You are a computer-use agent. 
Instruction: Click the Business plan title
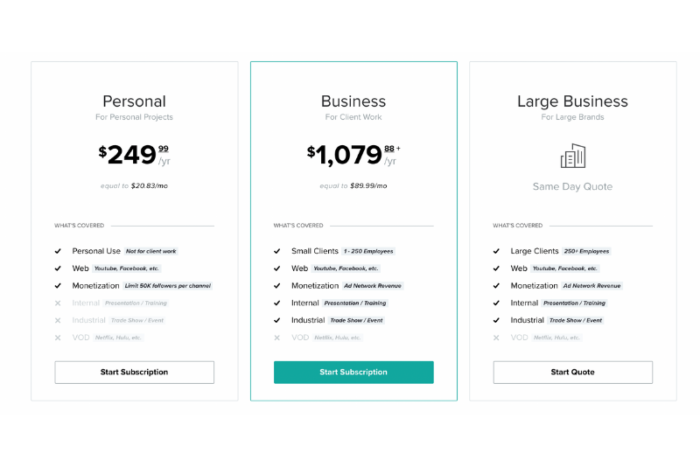(354, 101)
